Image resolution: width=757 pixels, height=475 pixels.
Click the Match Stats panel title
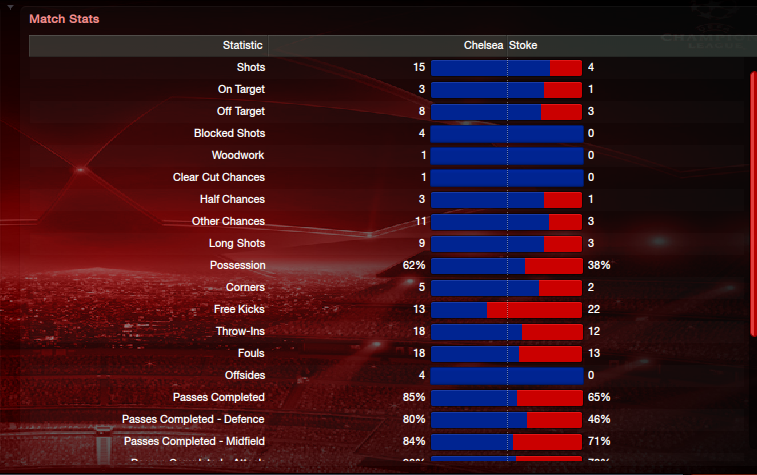tap(64, 19)
